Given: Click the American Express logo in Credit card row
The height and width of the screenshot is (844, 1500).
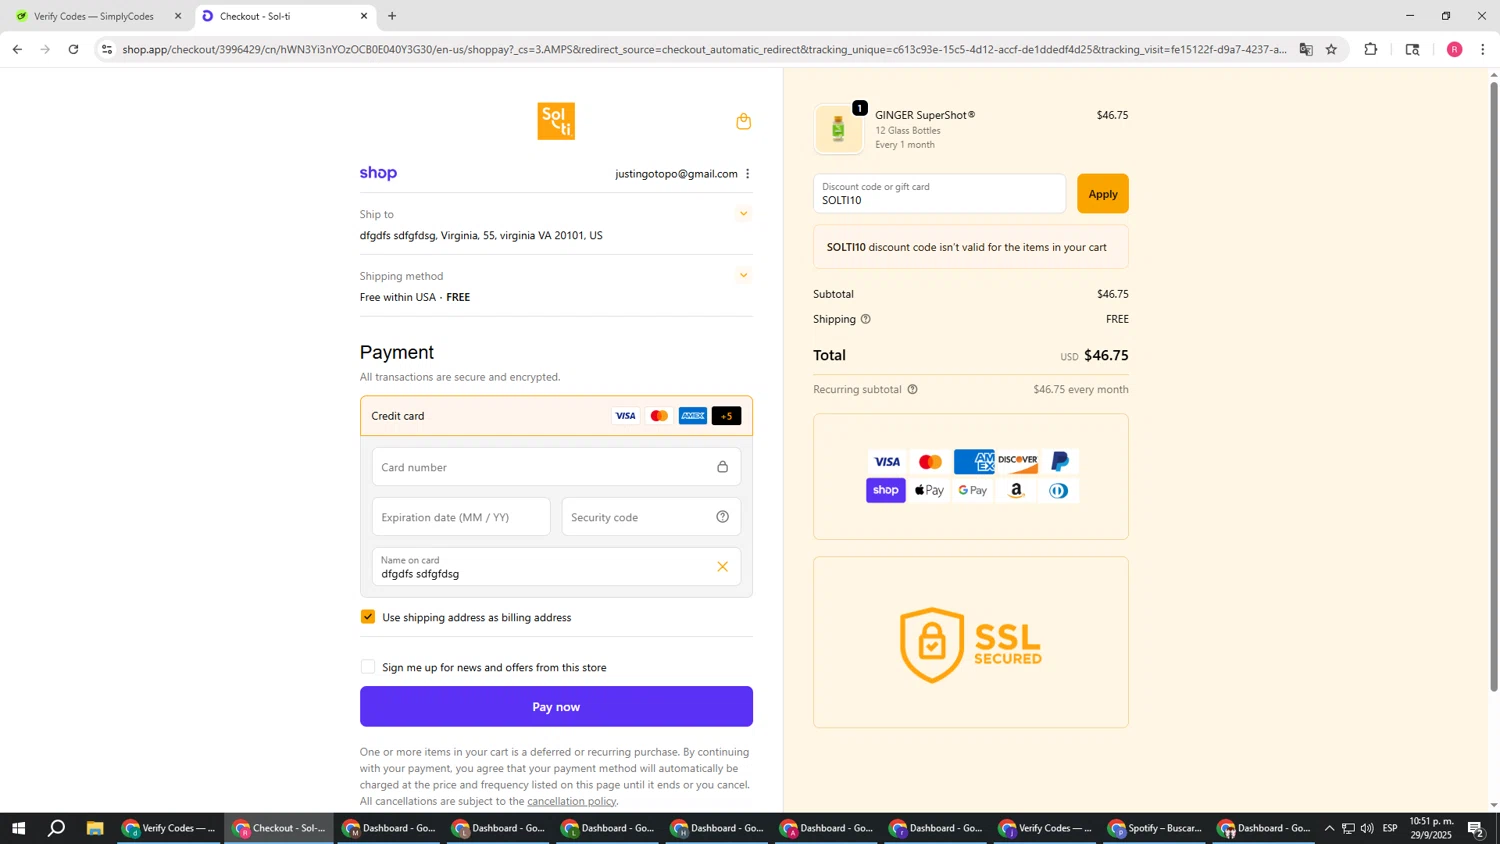Looking at the screenshot, I should pos(693,416).
